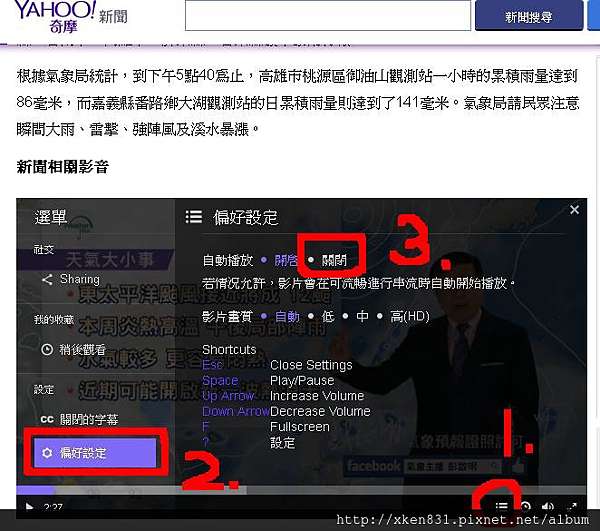Click the share icon next to Sharing
This screenshot has height=531, width=600.
click(47, 280)
